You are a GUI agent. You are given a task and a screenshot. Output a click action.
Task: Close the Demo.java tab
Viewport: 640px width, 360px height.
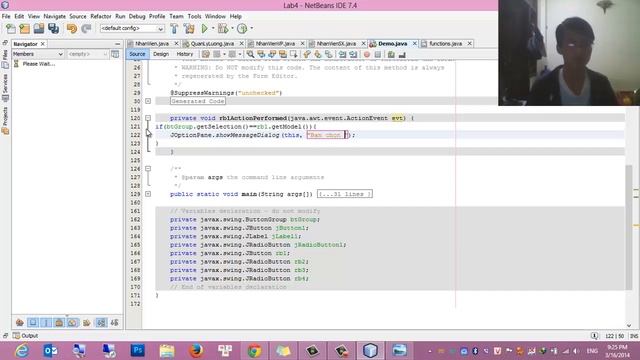point(414,43)
